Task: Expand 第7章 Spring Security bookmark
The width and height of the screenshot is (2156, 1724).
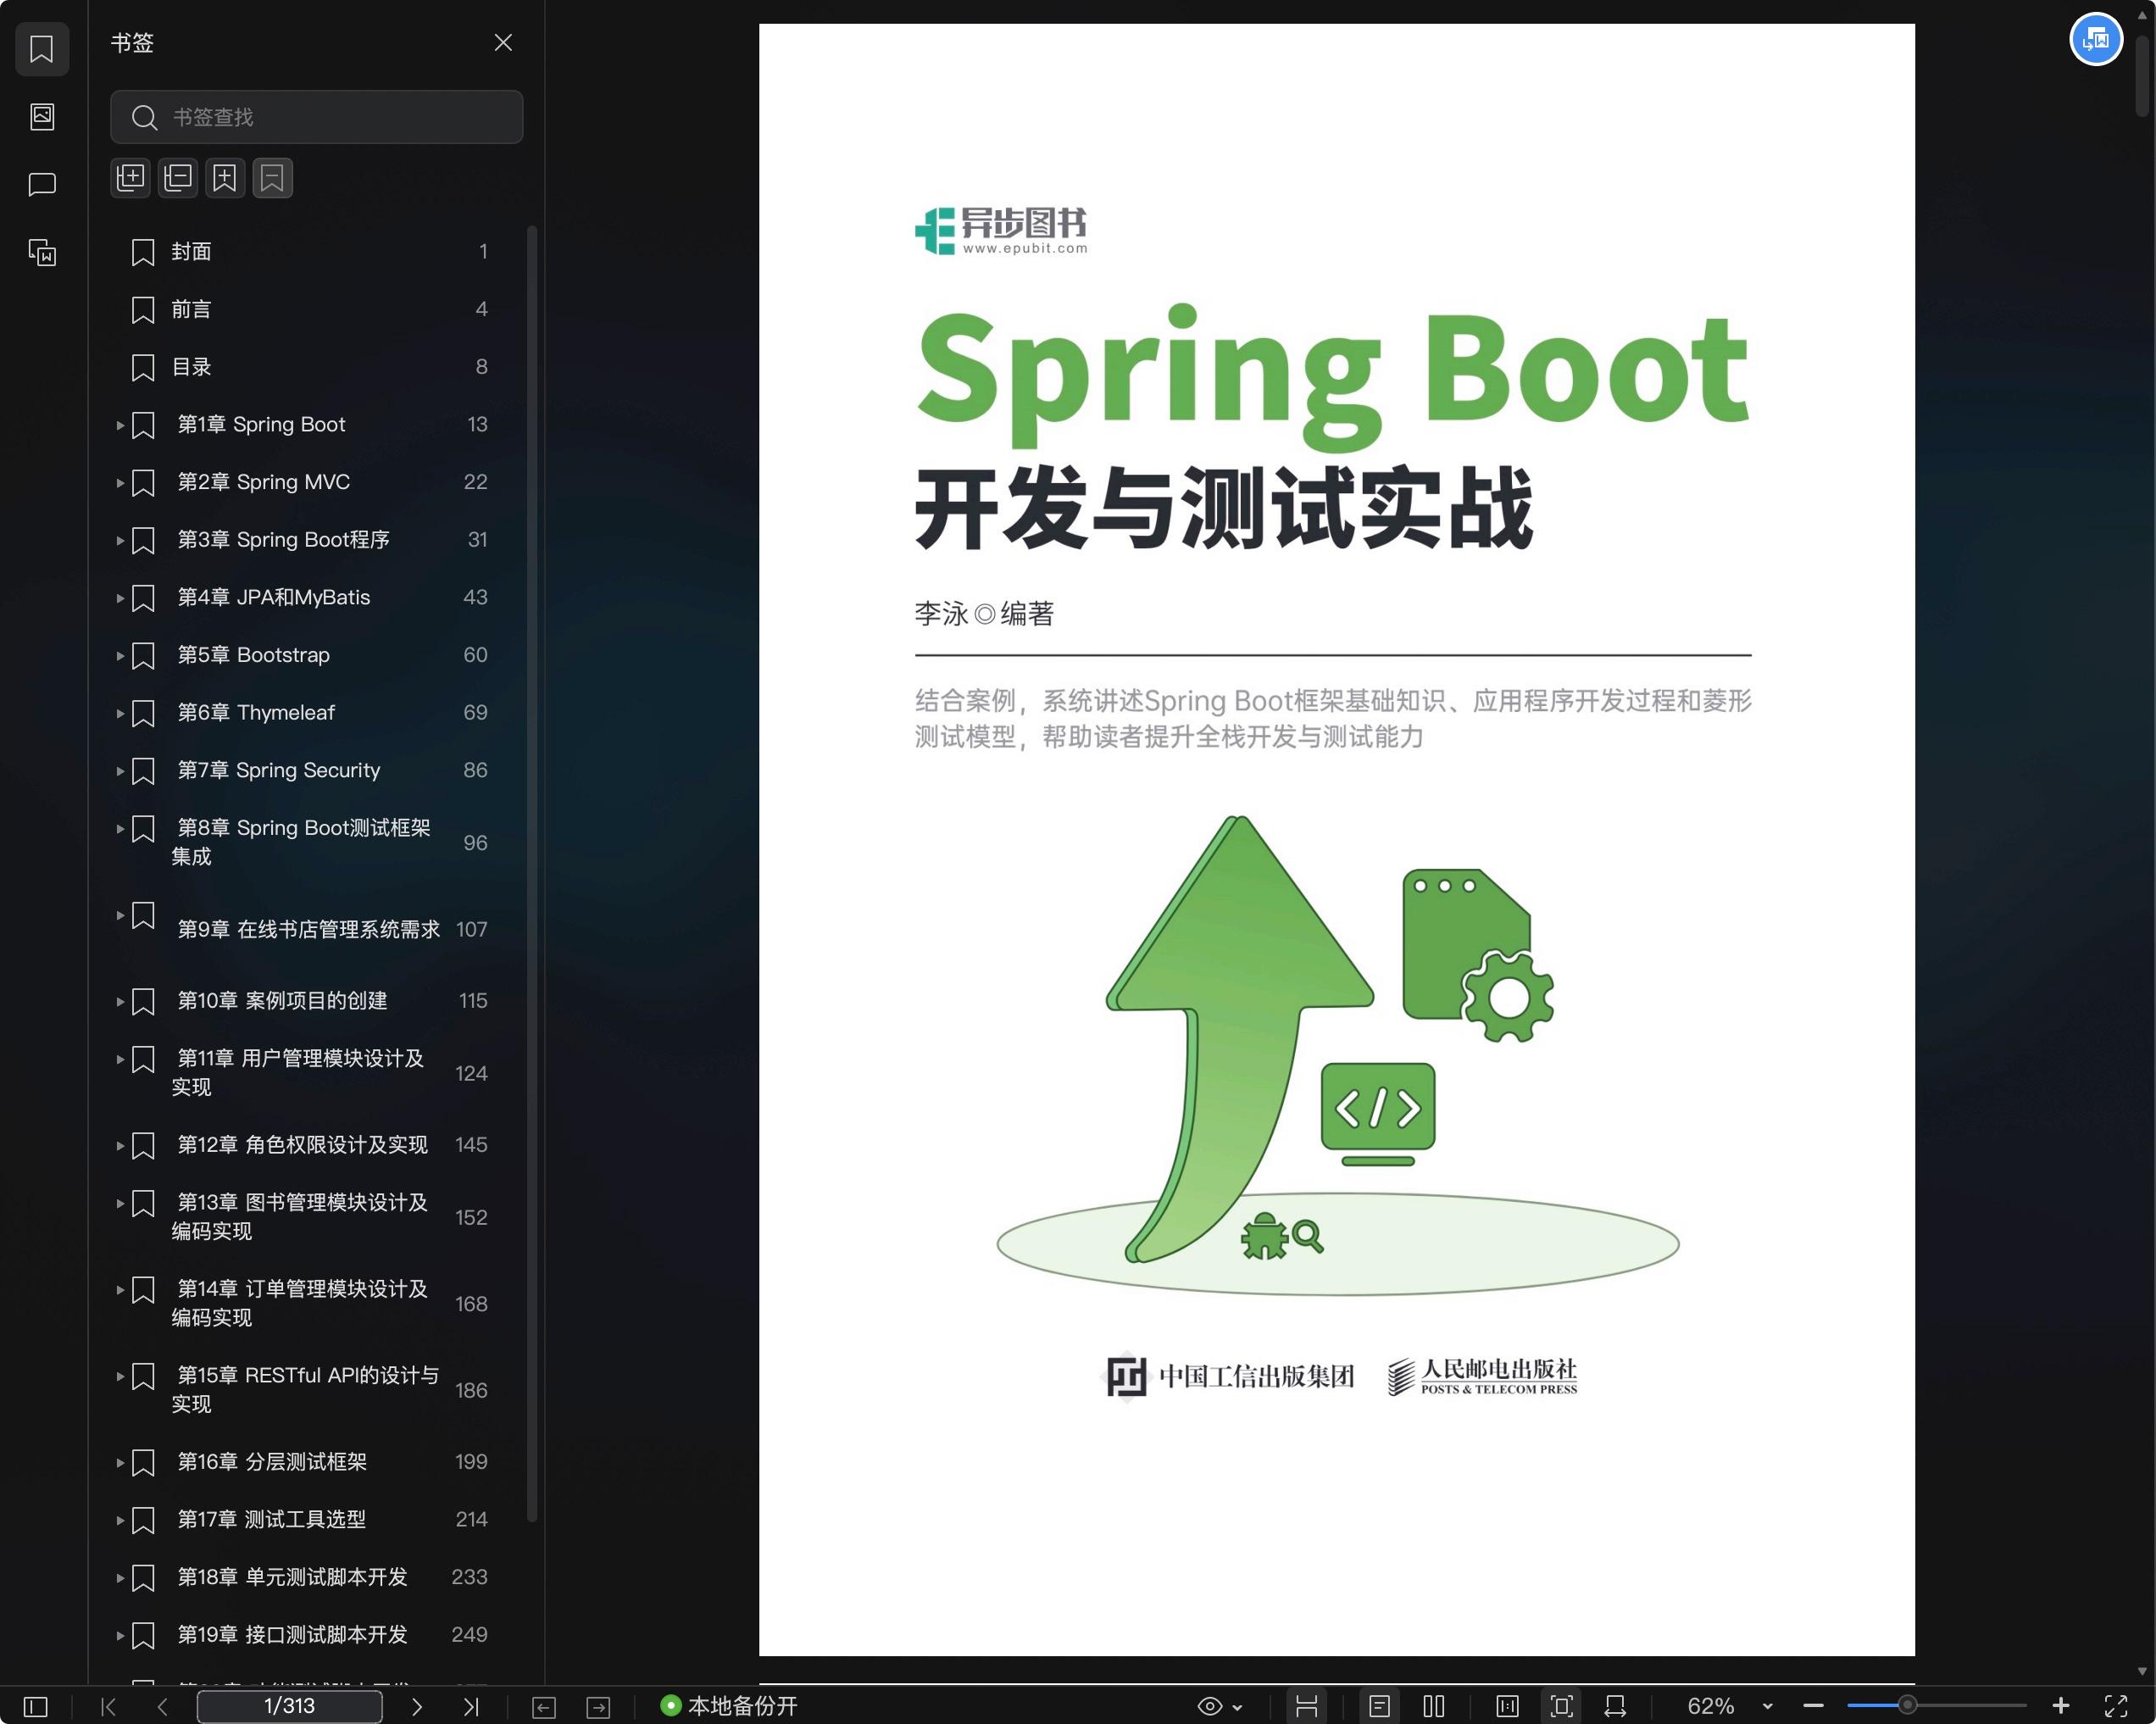Action: (x=120, y=771)
